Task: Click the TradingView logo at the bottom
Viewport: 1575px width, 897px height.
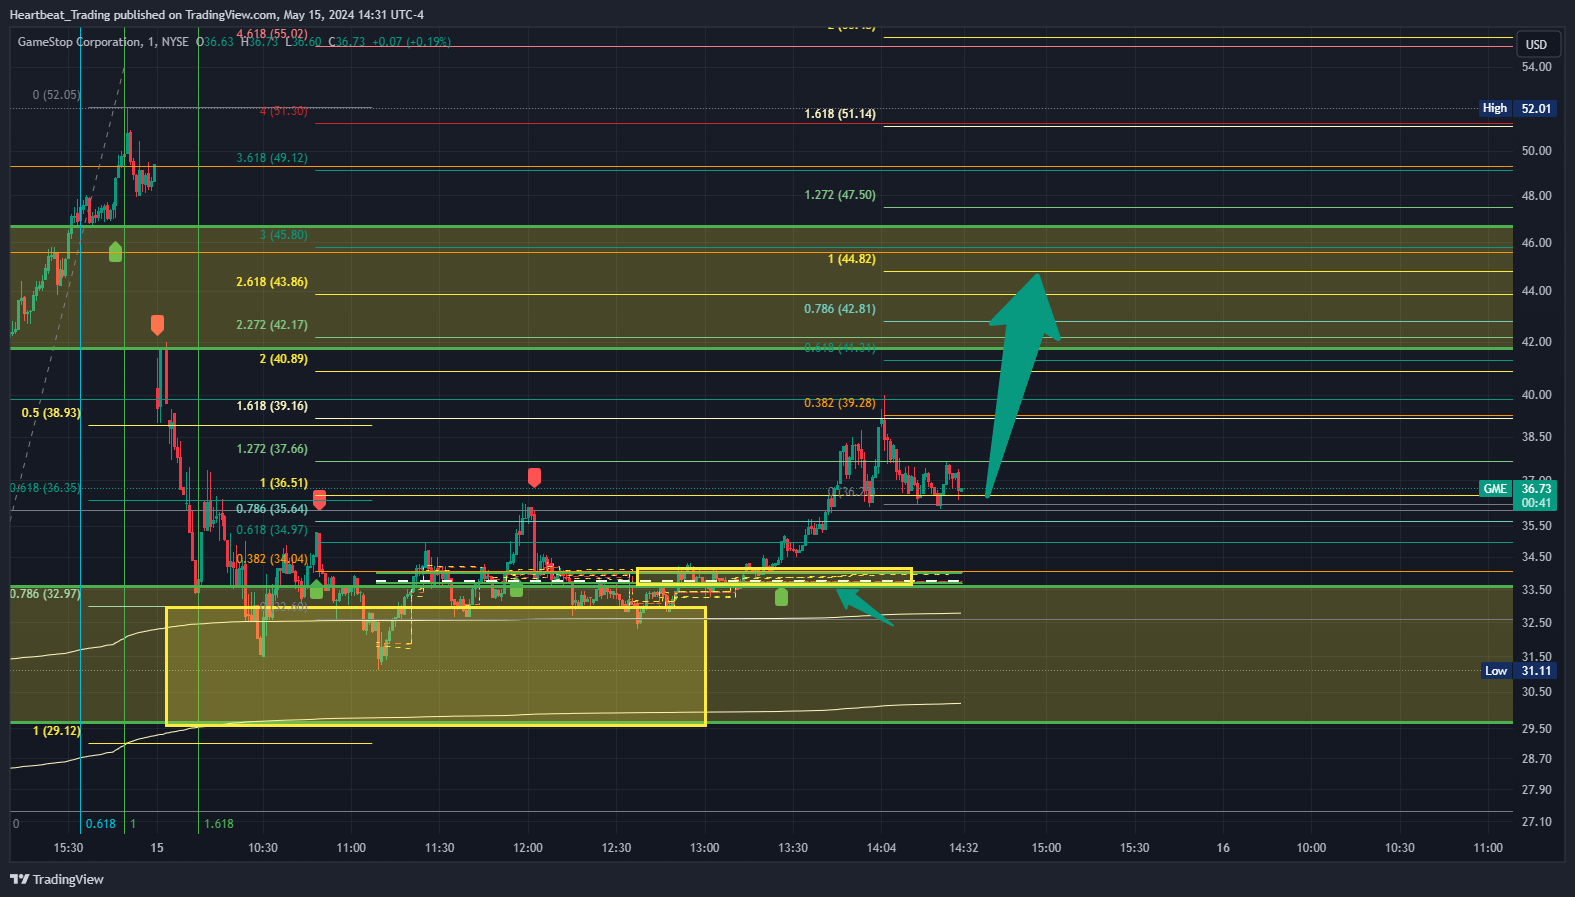Action: tap(57, 879)
